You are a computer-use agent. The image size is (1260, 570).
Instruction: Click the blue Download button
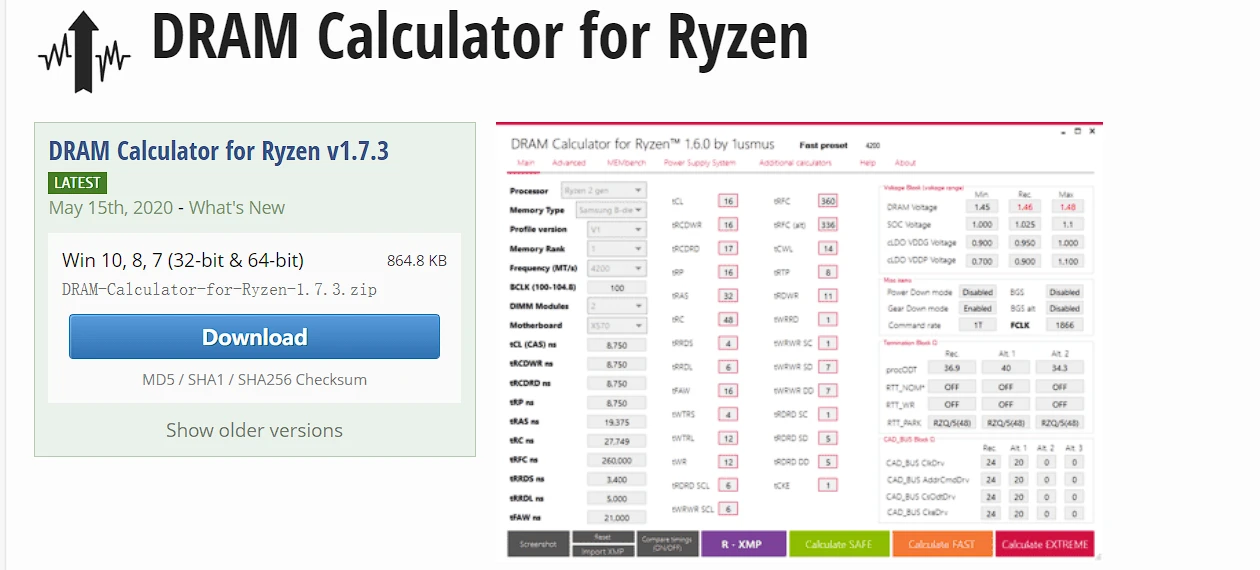254,337
